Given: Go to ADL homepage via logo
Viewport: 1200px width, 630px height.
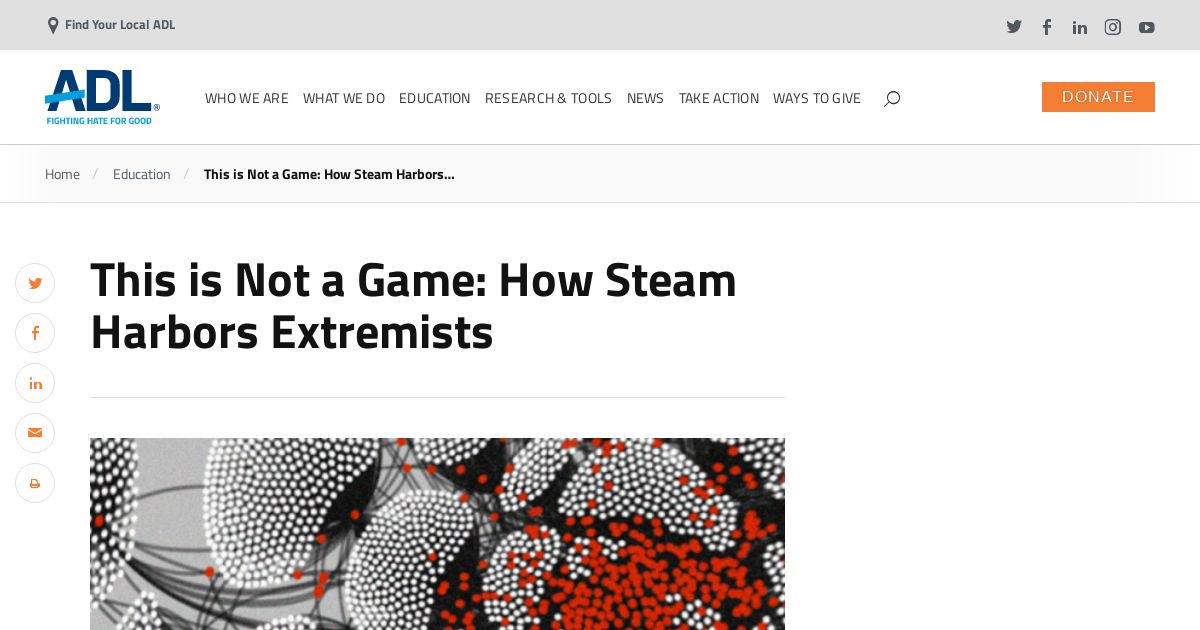Looking at the screenshot, I should [x=102, y=97].
